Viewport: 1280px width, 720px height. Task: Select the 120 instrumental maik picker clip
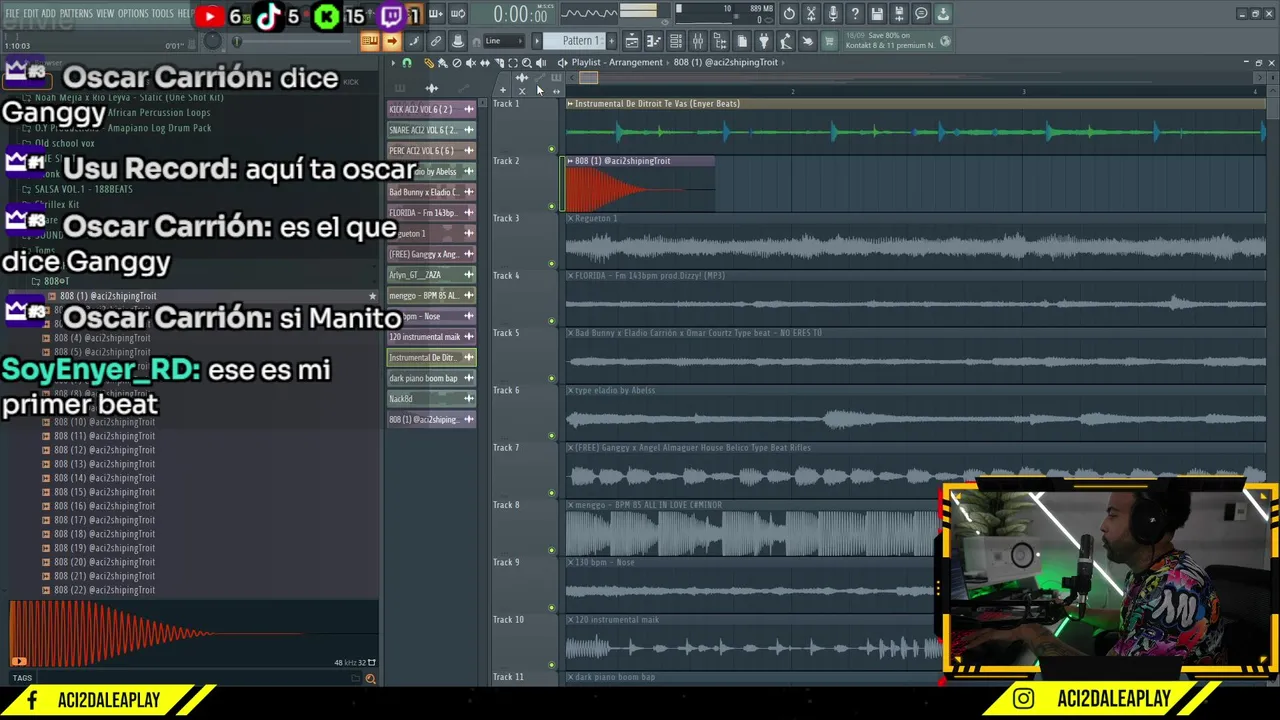click(431, 337)
